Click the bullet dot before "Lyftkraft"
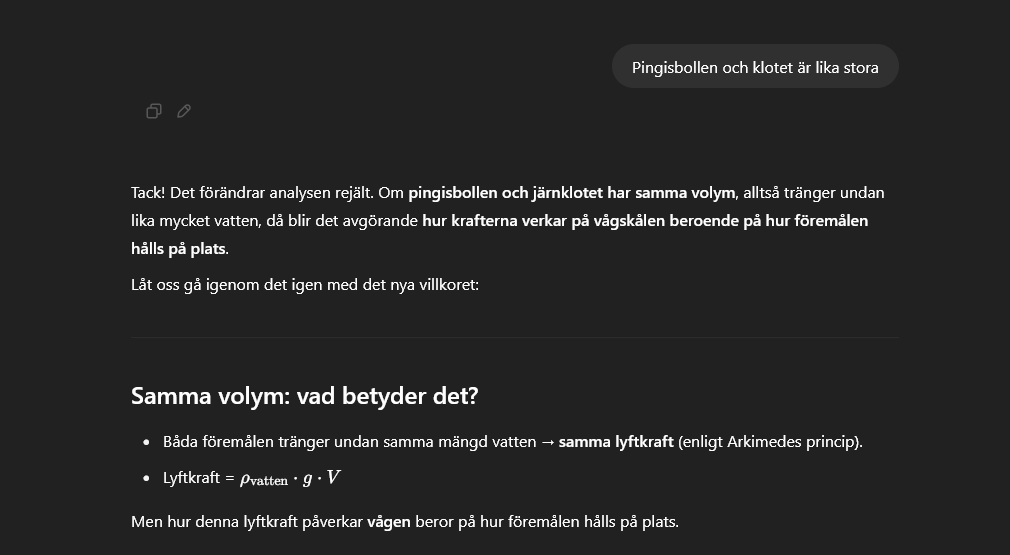Screen dimensions: 1010x555 [147, 478]
